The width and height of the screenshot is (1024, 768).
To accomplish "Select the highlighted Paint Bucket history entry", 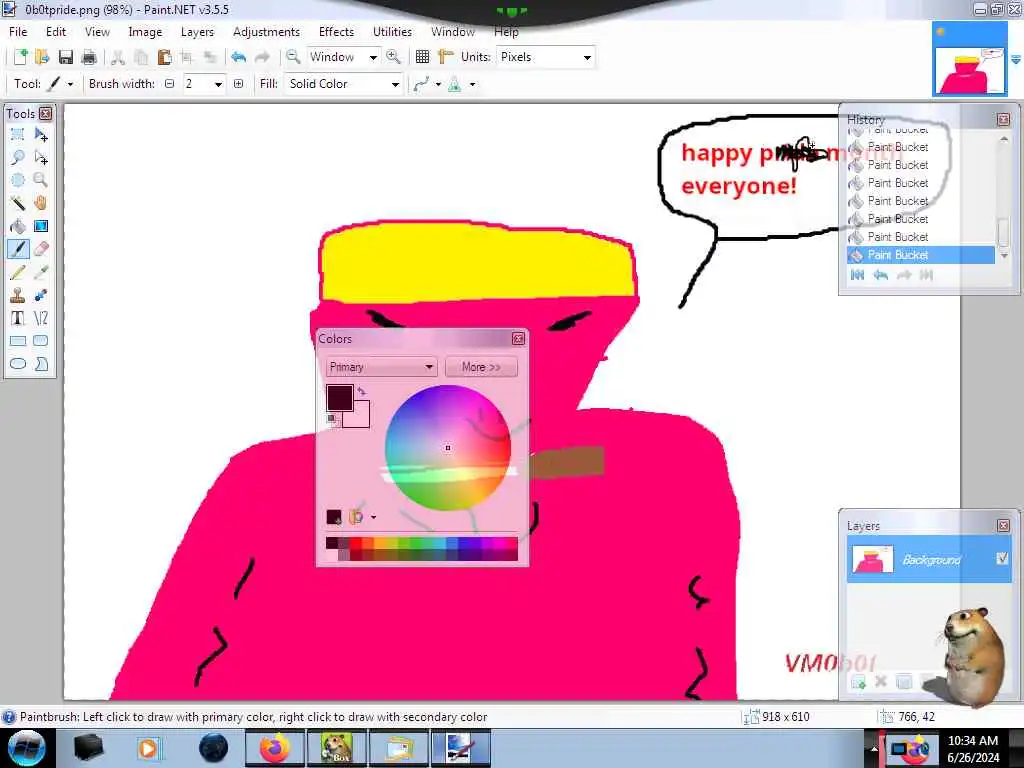I will (921, 255).
